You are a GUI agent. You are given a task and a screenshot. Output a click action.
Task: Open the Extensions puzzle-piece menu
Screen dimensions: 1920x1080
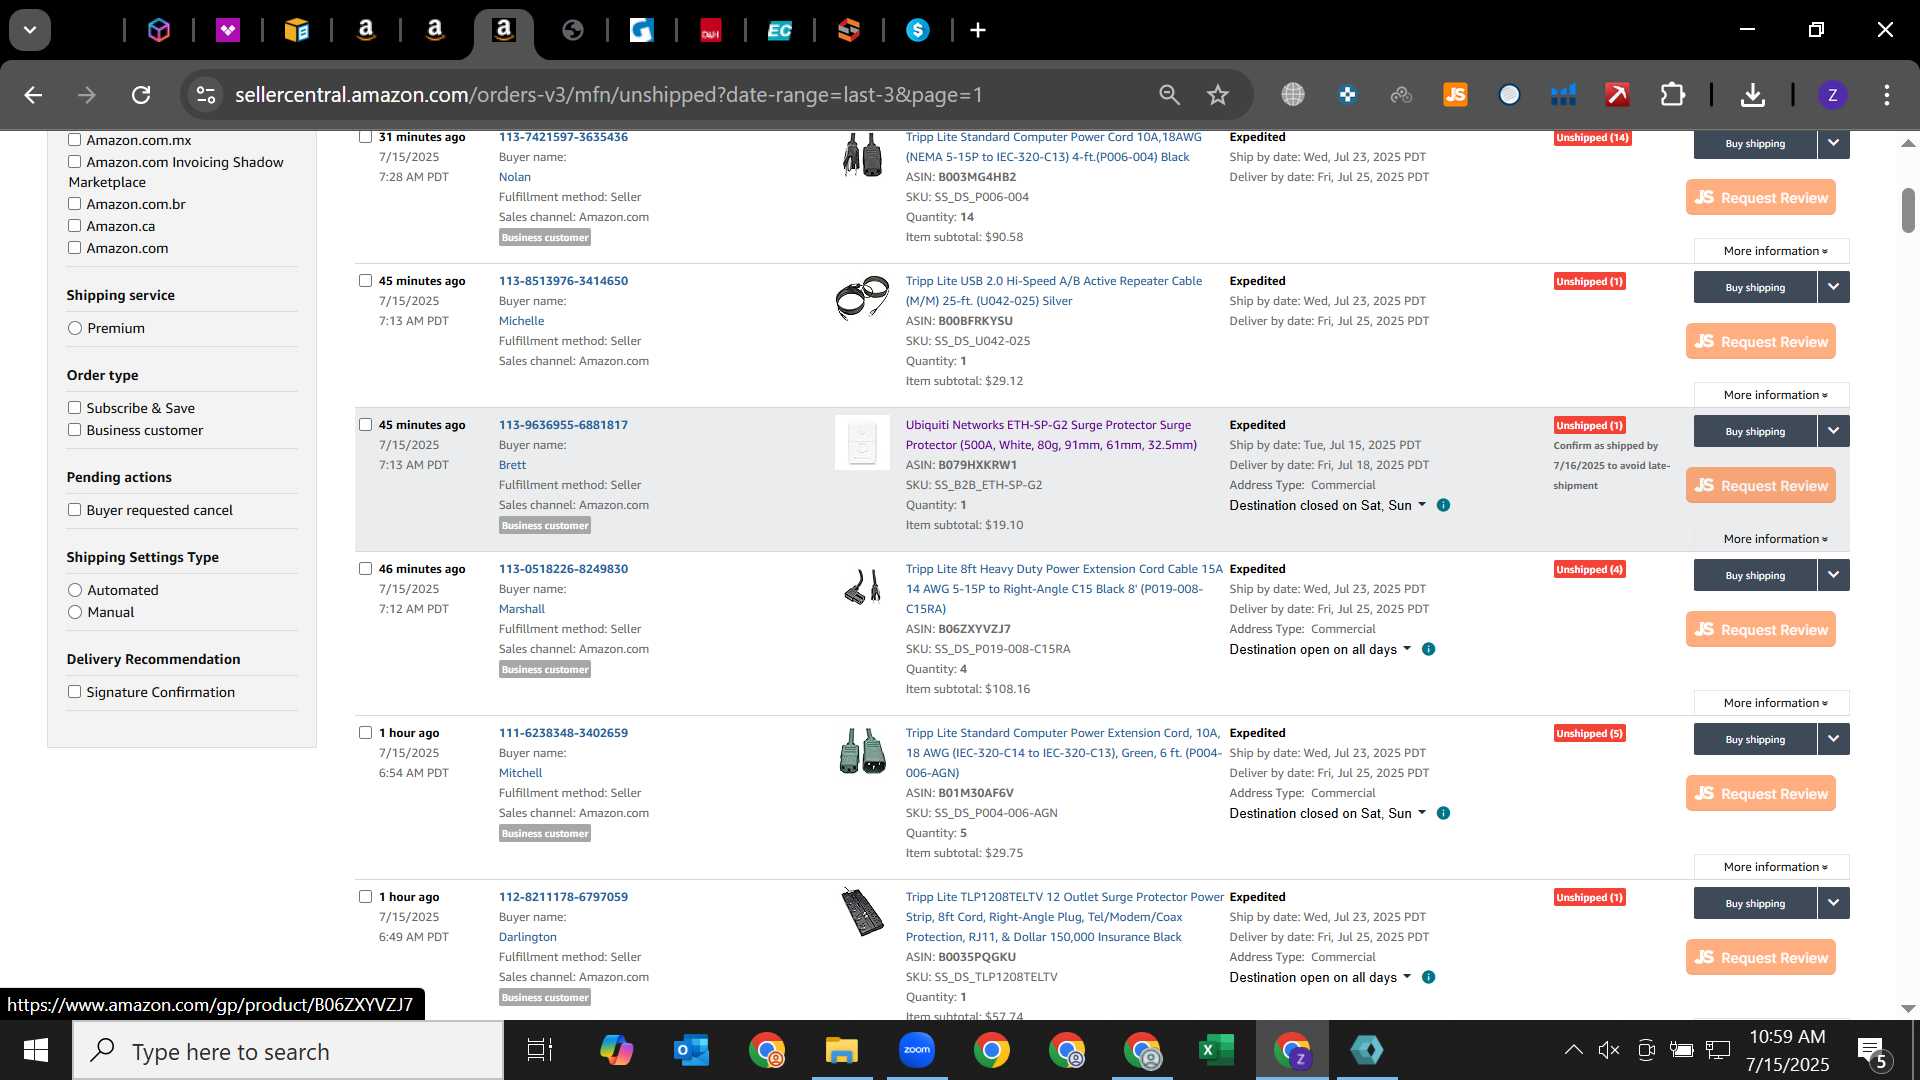[1672, 95]
